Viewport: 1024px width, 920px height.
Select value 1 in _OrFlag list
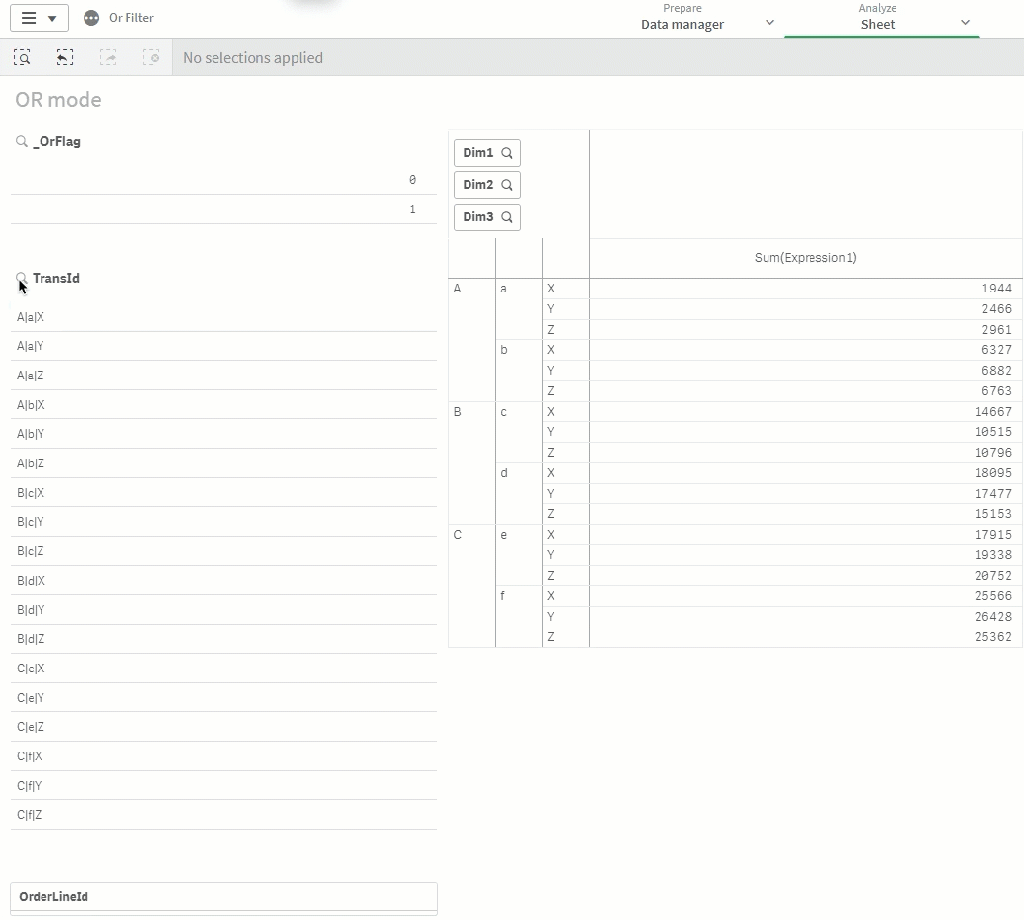223,209
